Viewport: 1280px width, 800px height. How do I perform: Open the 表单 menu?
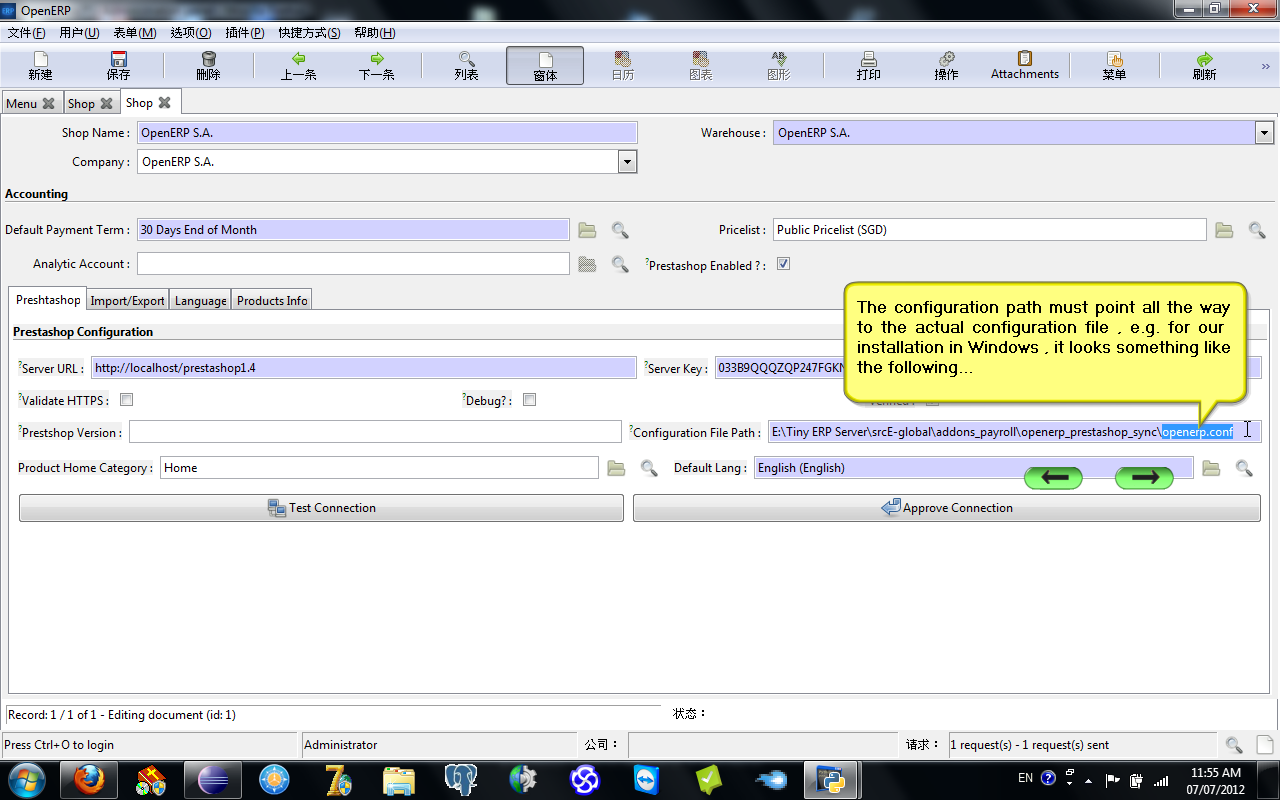click(135, 33)
